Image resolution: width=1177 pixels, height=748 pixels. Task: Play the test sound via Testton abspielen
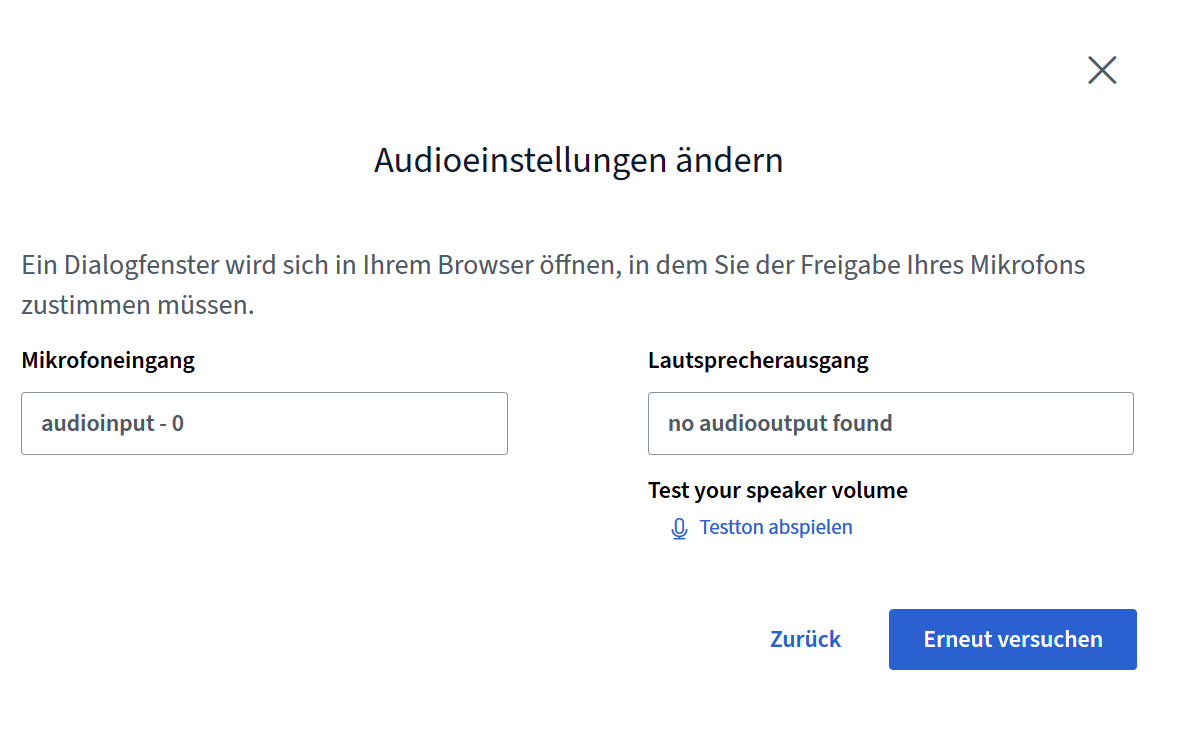(x=775, y=527)
